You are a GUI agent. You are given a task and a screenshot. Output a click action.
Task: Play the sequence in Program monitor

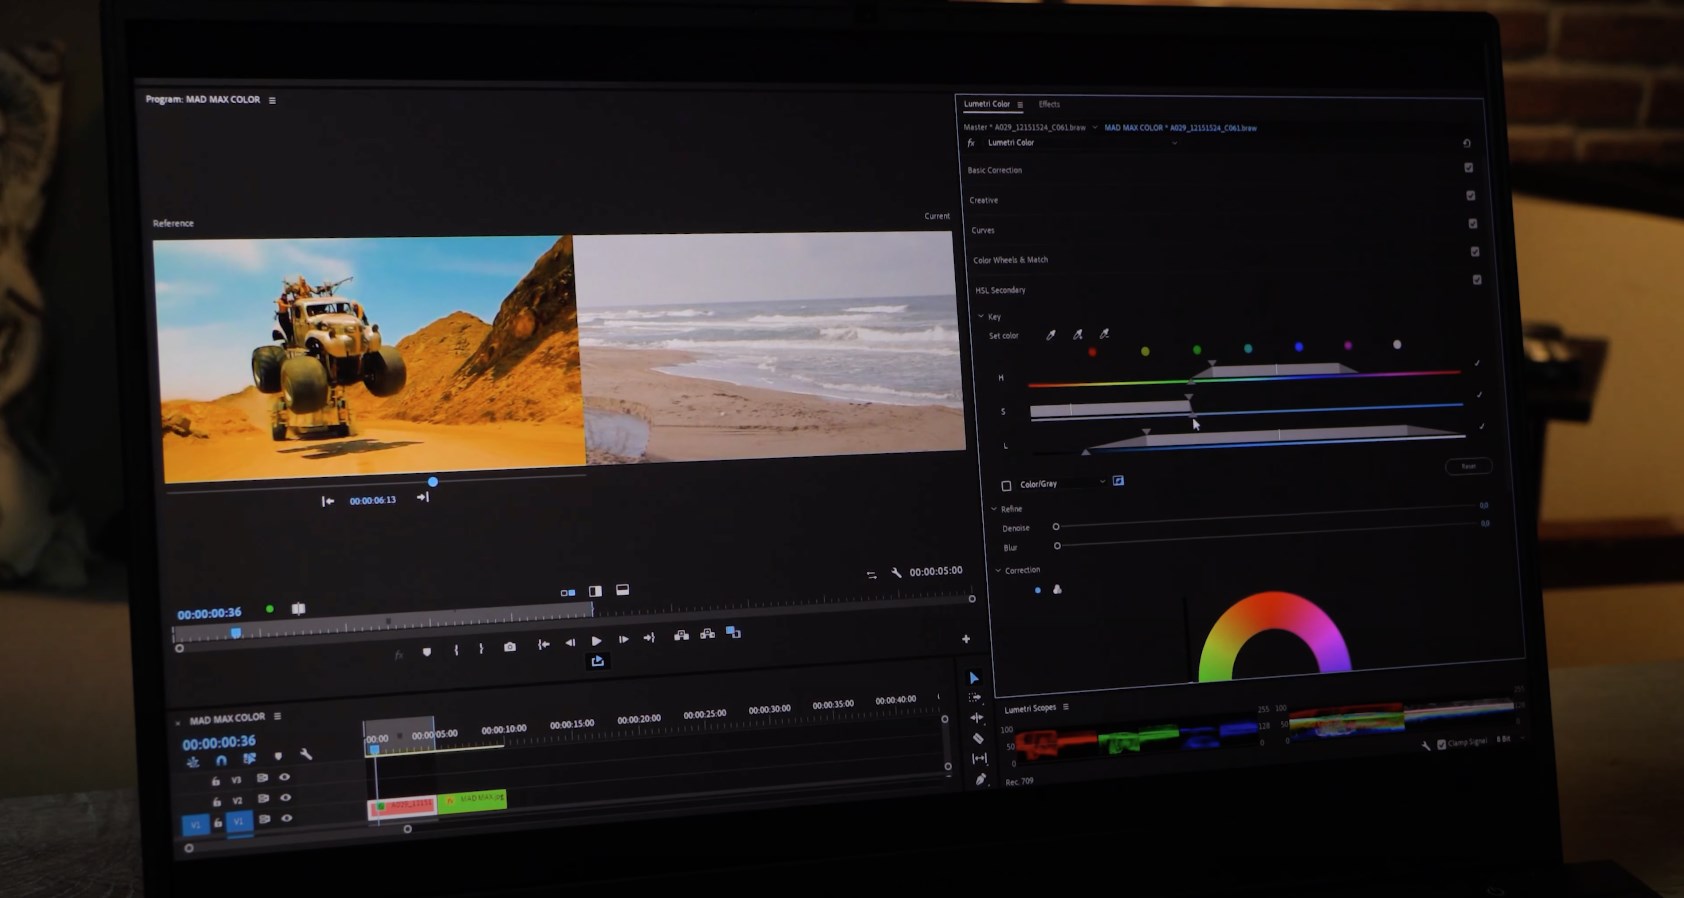point(597,640)
